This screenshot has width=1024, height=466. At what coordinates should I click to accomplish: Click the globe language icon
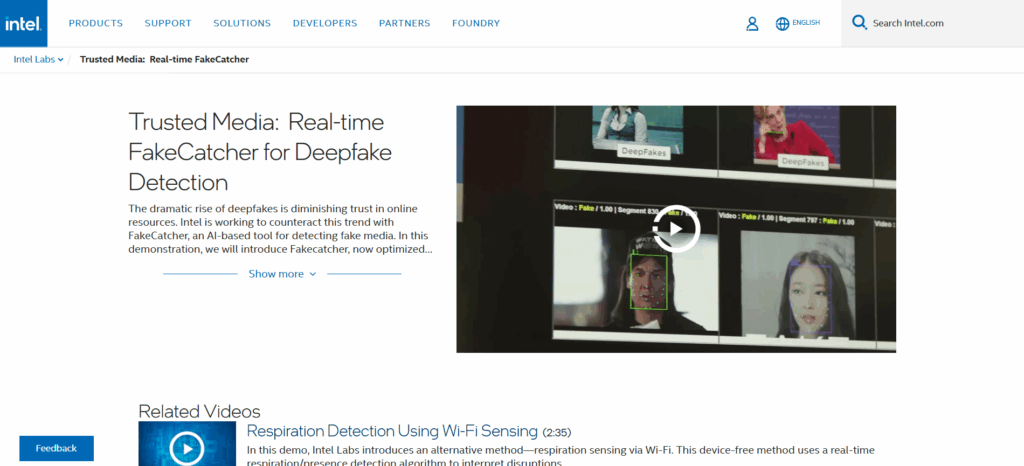point(782,23)
